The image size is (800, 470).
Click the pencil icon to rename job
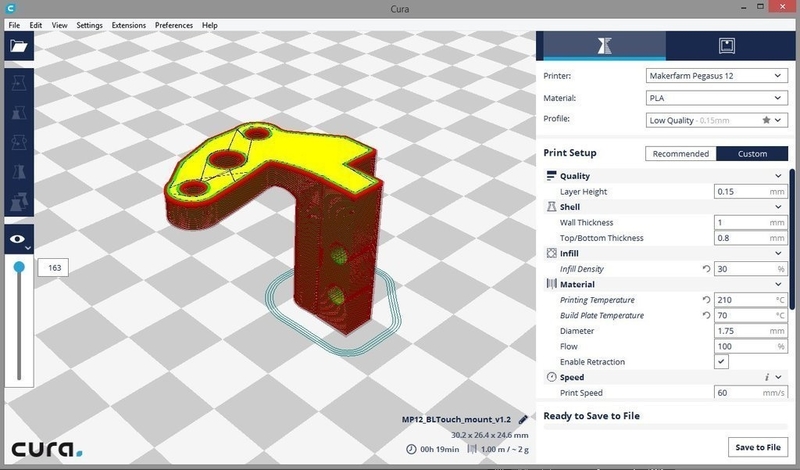point(523,420)
